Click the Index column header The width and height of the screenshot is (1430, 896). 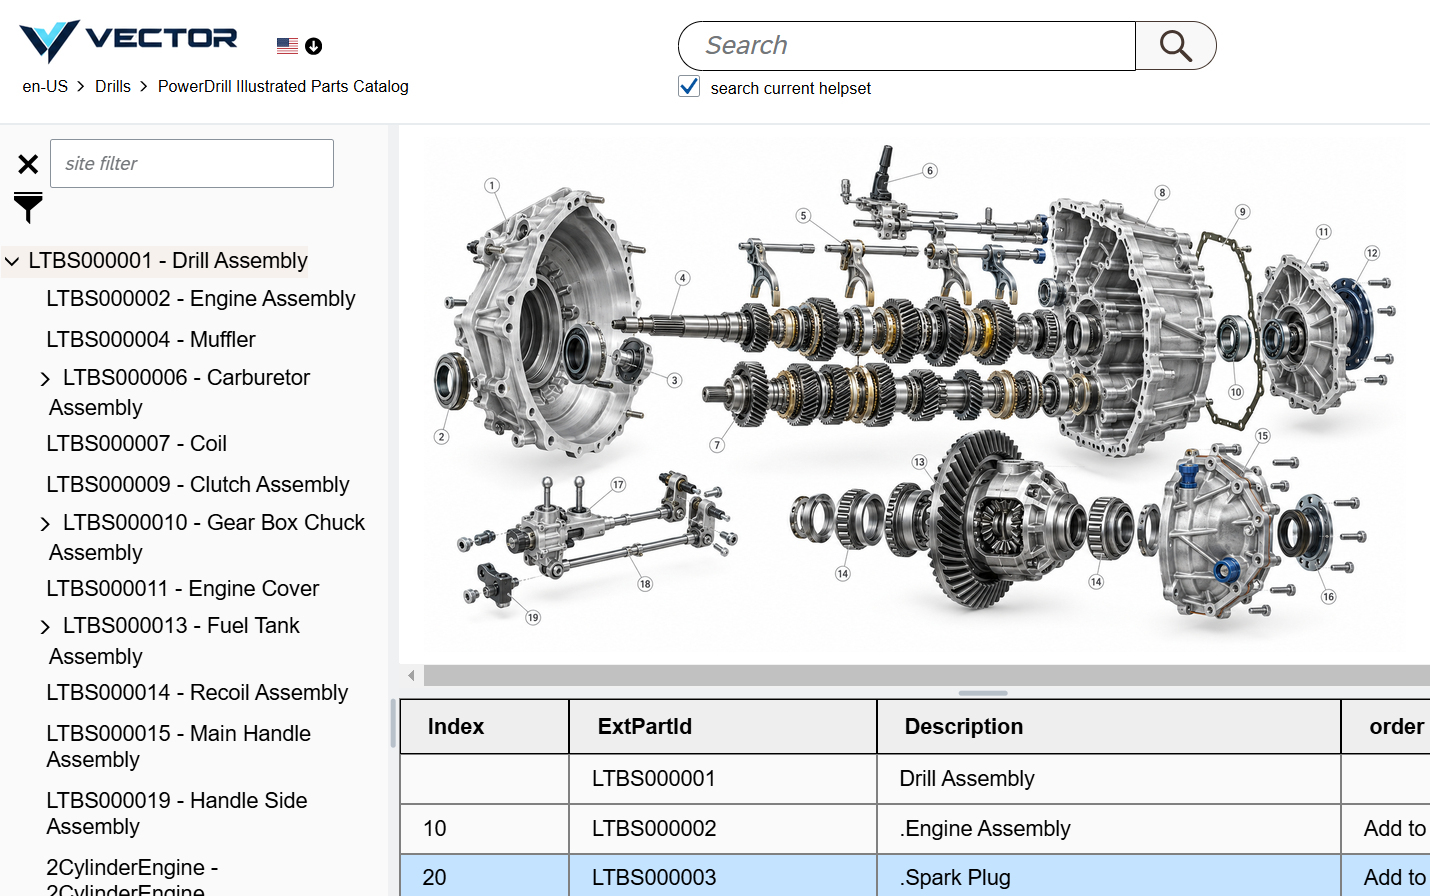click(485, 727)
